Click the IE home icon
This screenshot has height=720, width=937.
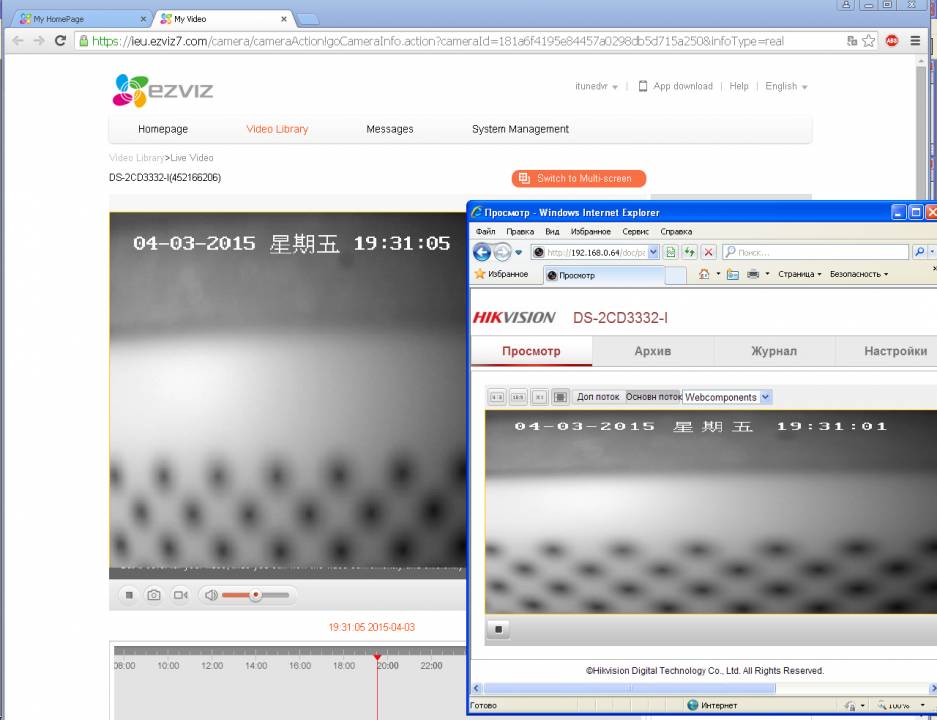pyautogui.click(x=704, y=274)
